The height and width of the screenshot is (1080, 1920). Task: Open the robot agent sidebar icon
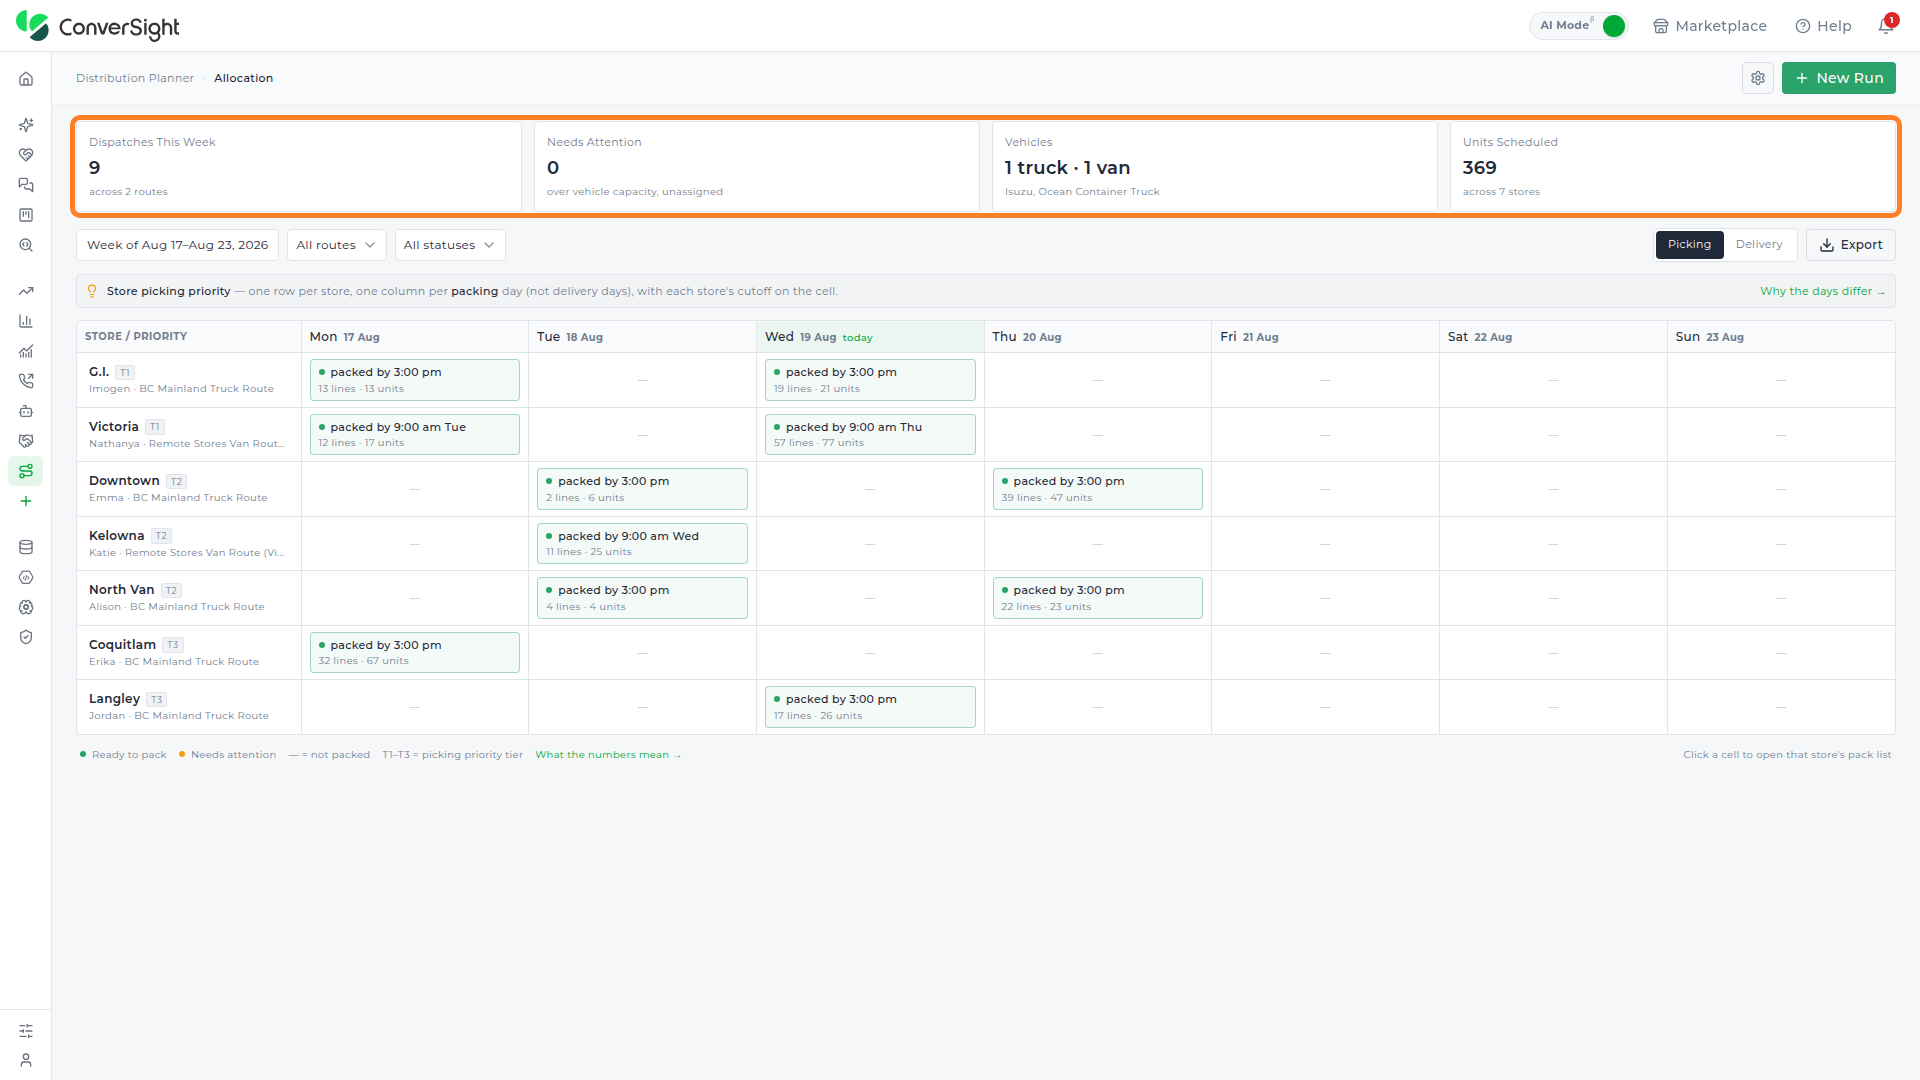click(26, 411)
